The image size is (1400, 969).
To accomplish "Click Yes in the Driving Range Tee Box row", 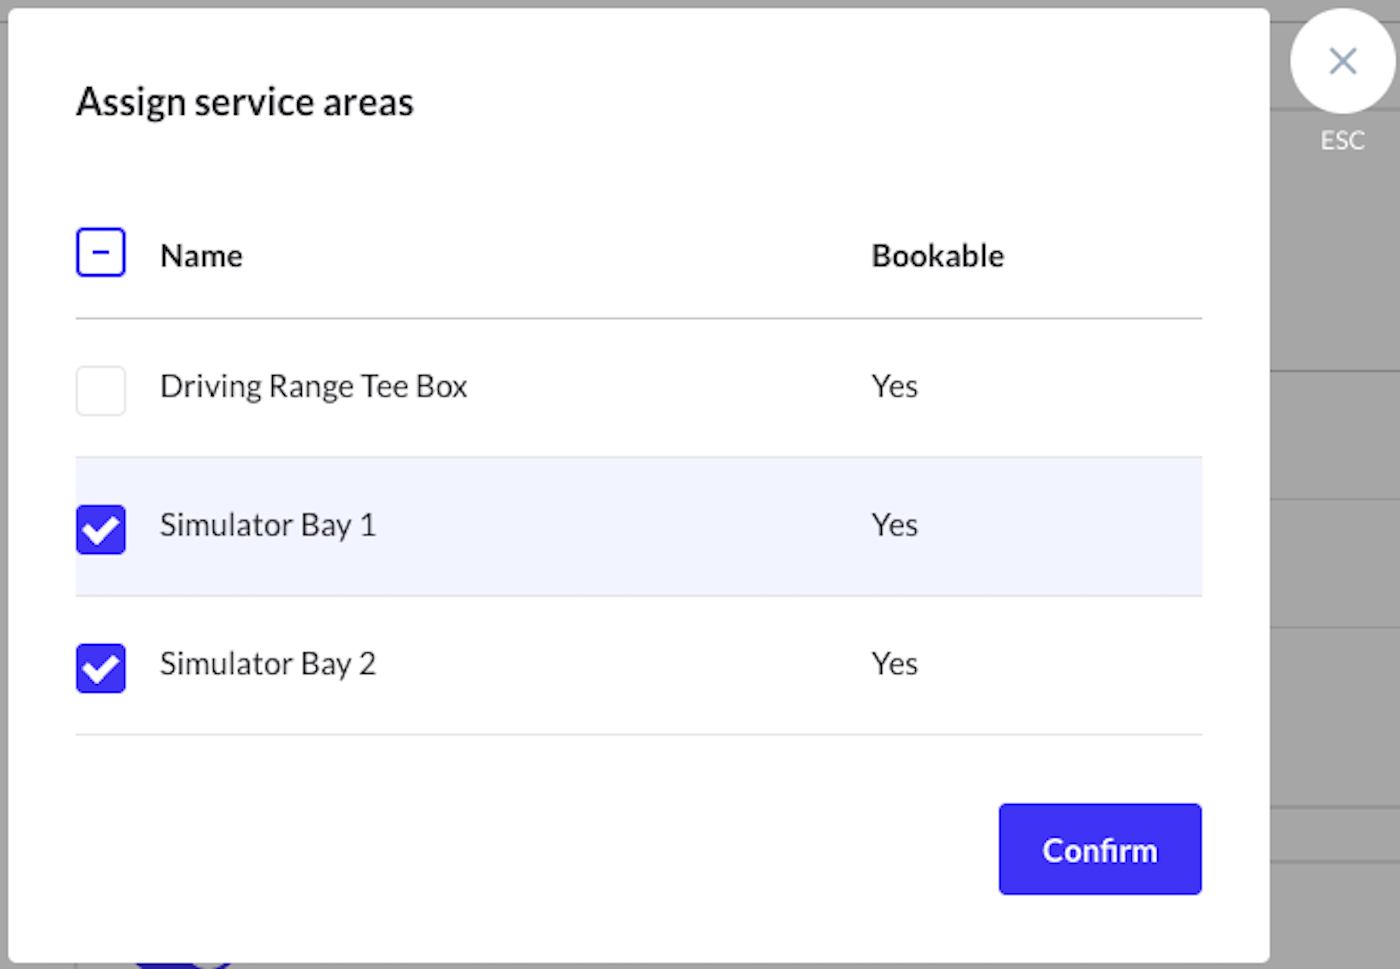I will tap(894, 387).
